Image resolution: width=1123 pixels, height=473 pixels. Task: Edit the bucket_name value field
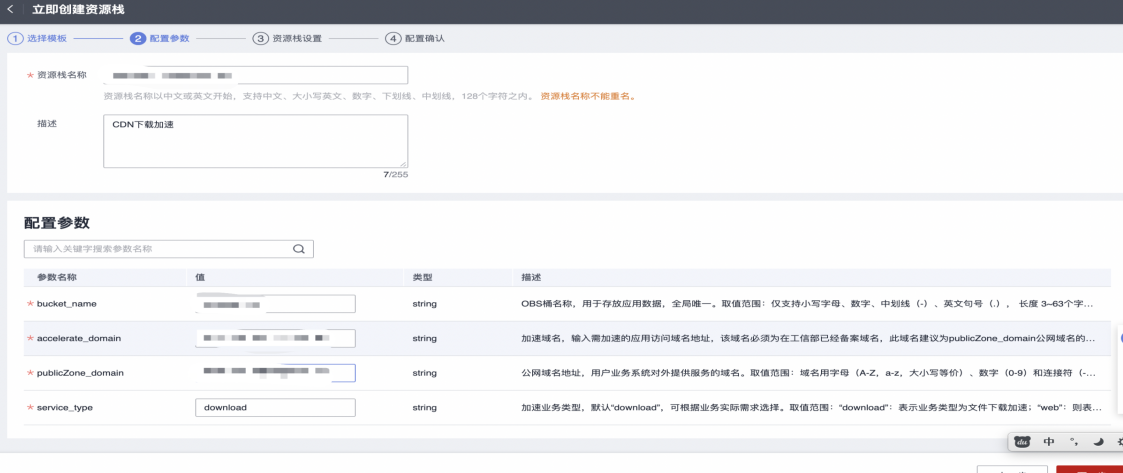275,304
